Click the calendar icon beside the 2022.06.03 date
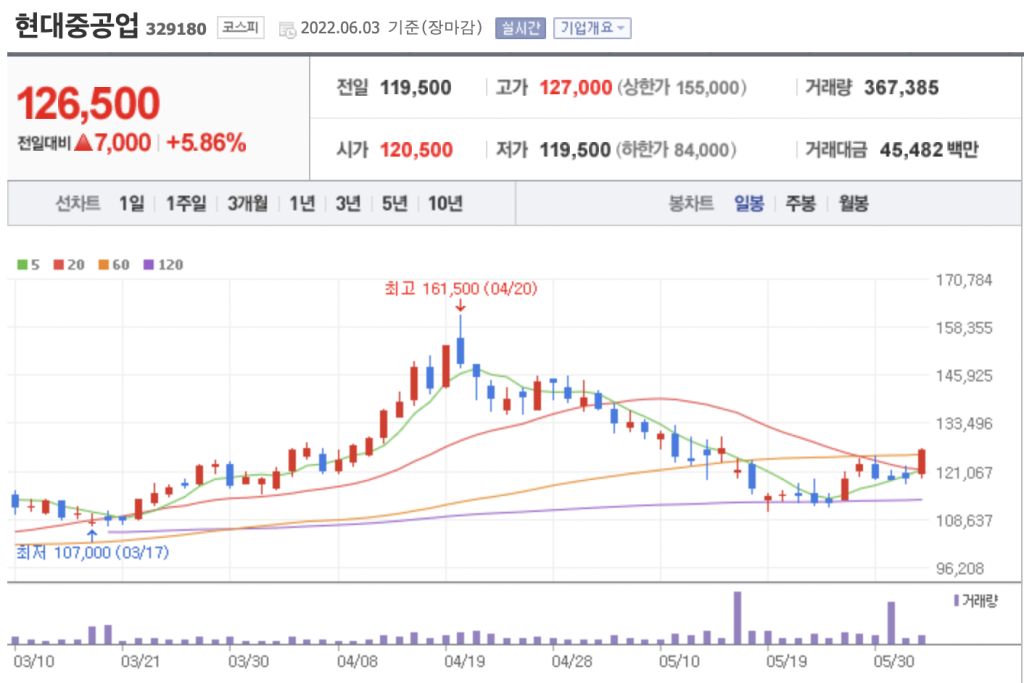1024x683 pixels. (287, 28)
